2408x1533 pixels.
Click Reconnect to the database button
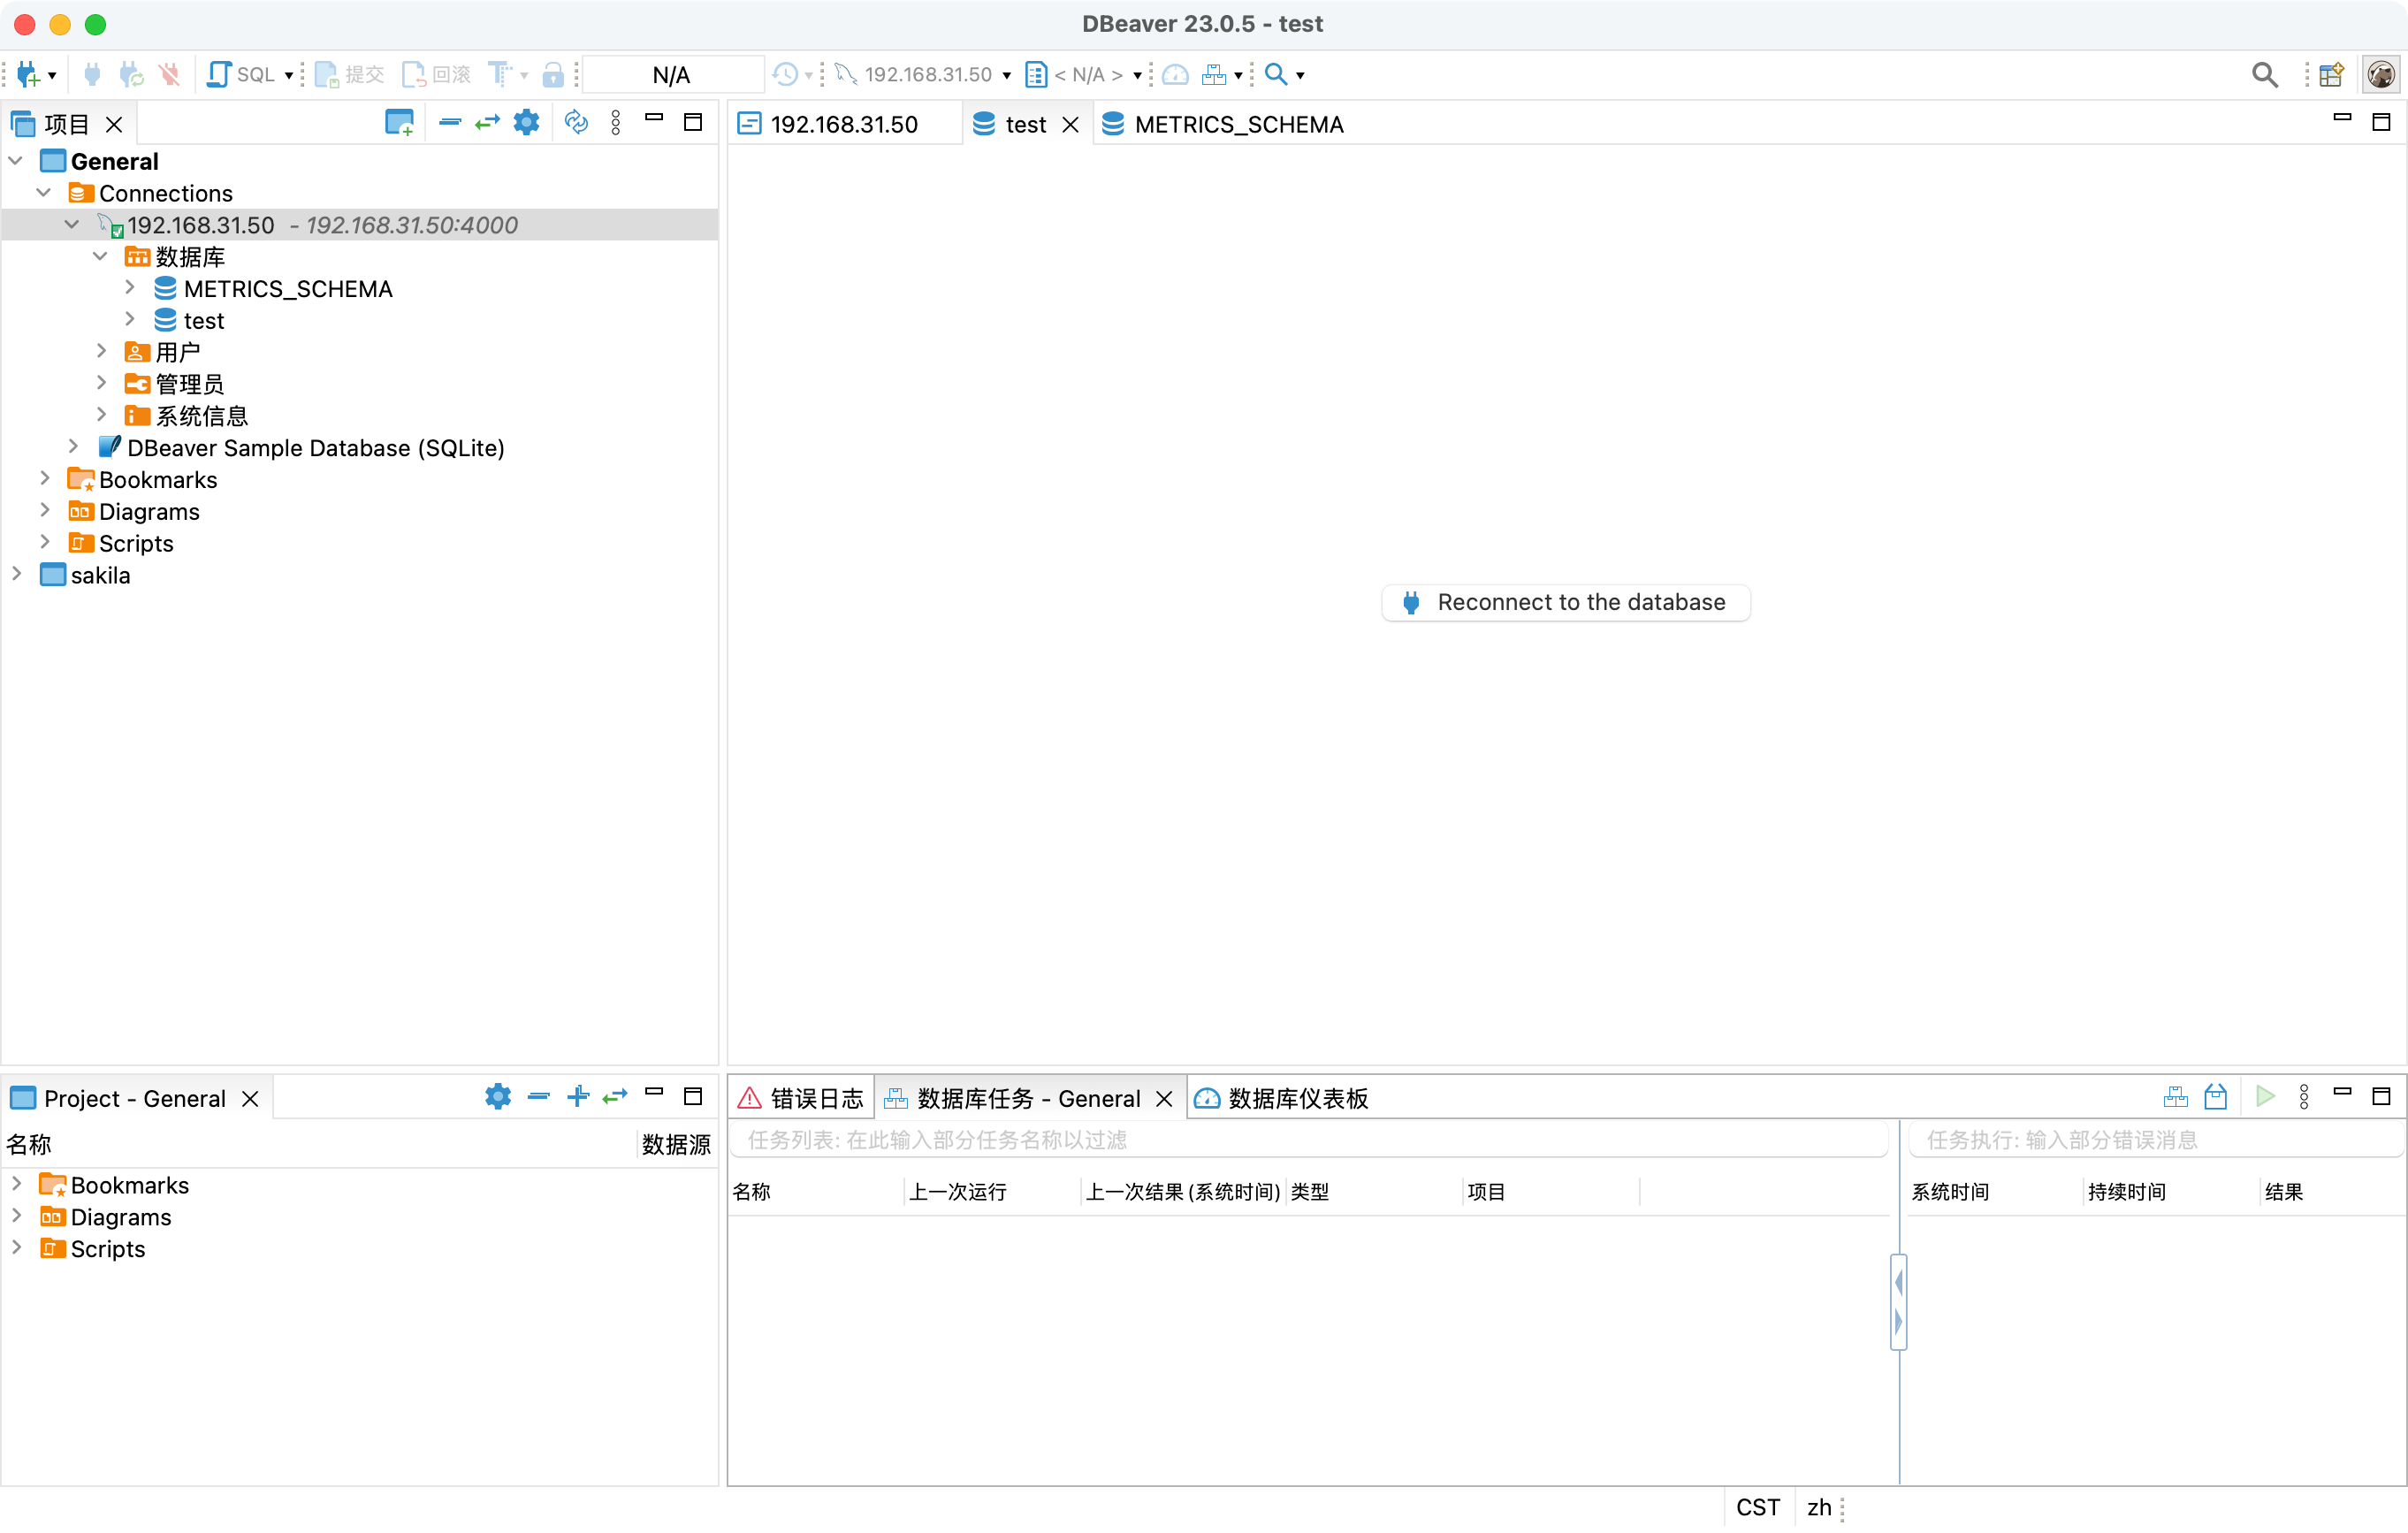point(1565,602)
